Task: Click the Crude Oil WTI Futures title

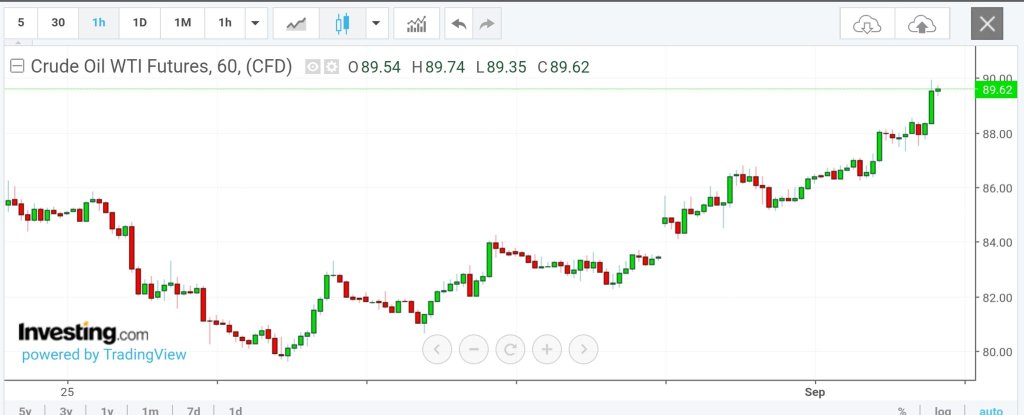Action: (x=161, y=67)
